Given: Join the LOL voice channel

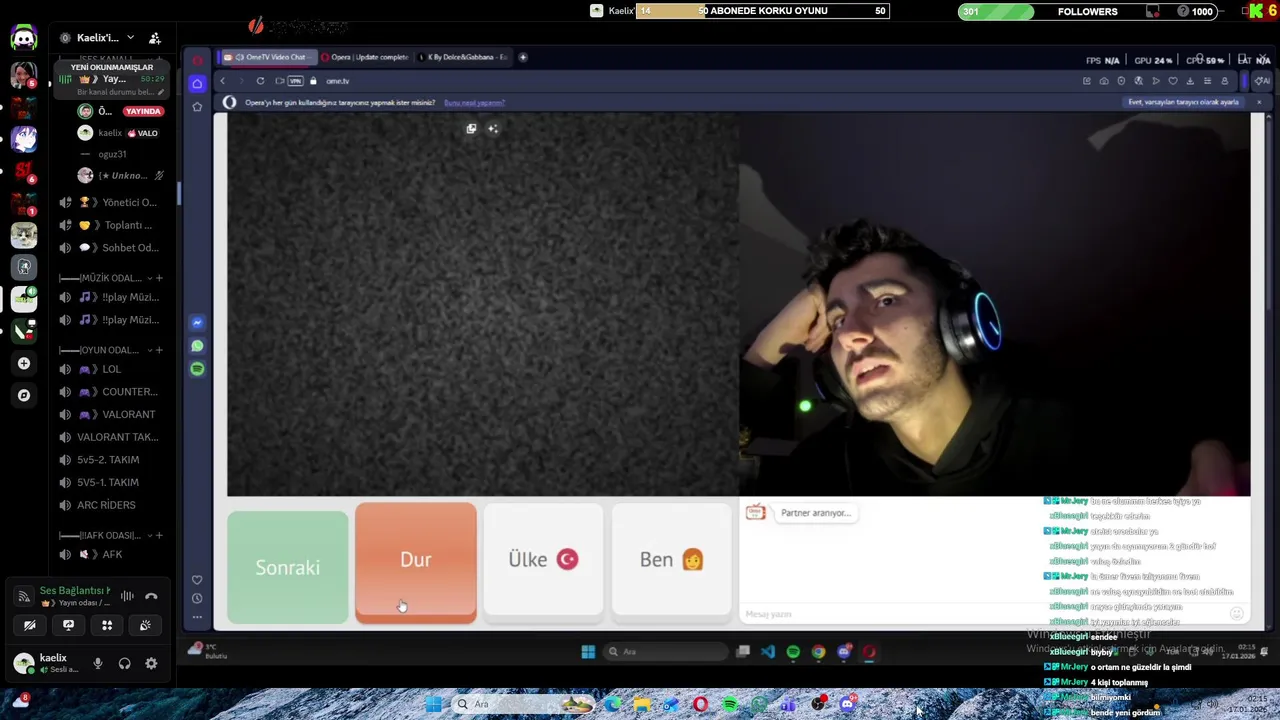Looking at the screenshot, I should 110,369.
